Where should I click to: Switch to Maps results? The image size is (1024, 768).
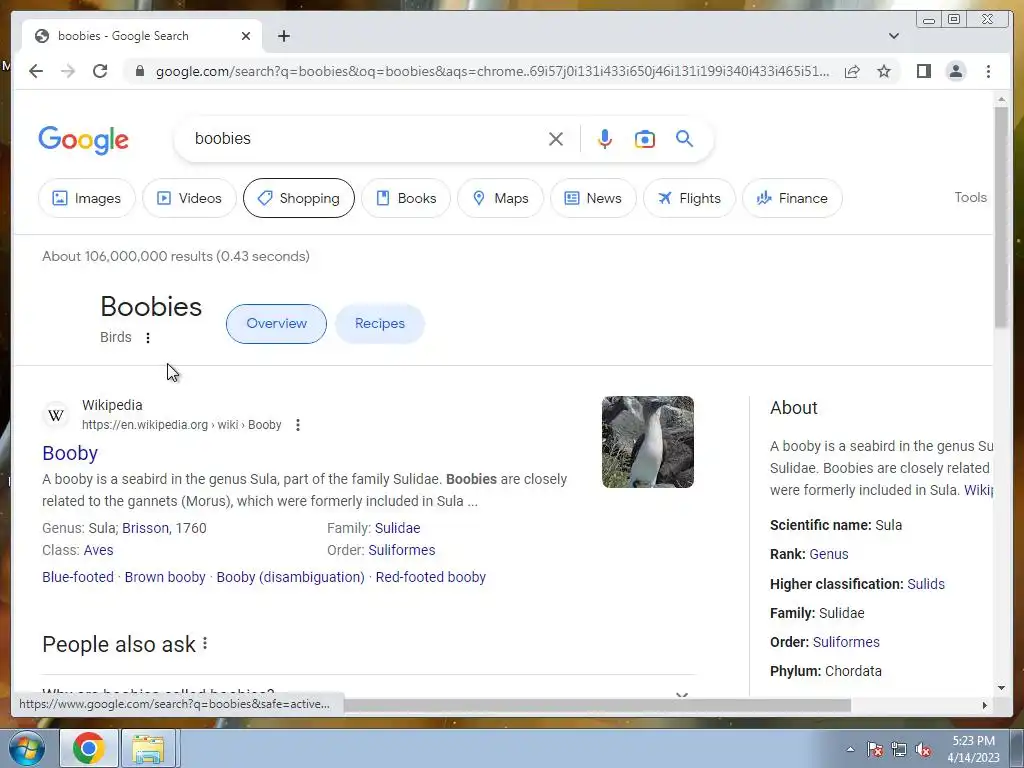coord(500,198)
